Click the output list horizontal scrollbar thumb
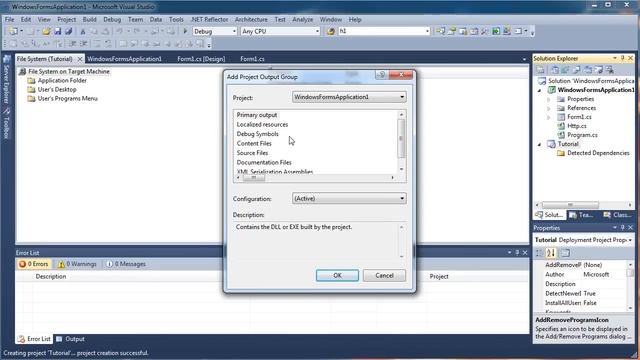Viewport: 640px width, 360px height. click(253, 178)
